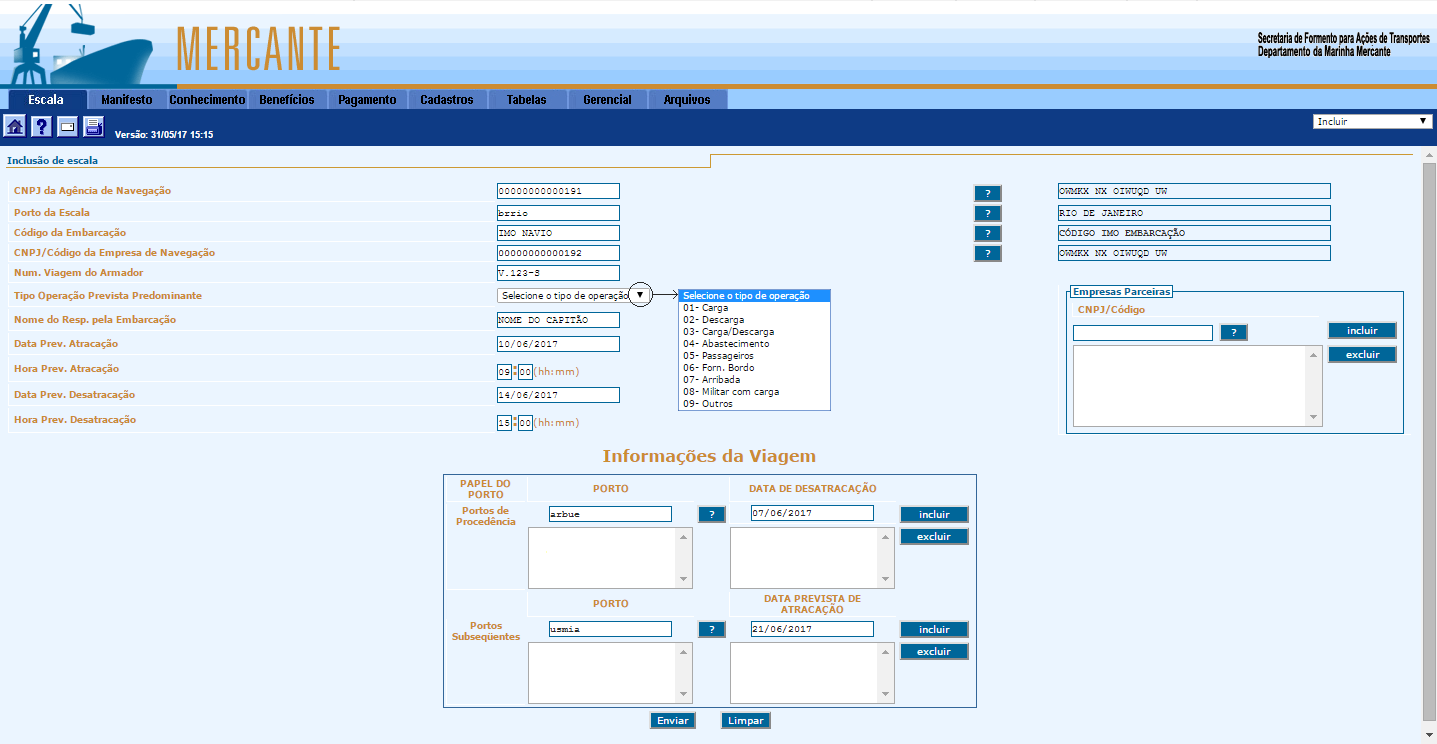Switch to the Escala tab
Image resolution: width=1437 pixels, height=744 pixels.
click(46, 100)
